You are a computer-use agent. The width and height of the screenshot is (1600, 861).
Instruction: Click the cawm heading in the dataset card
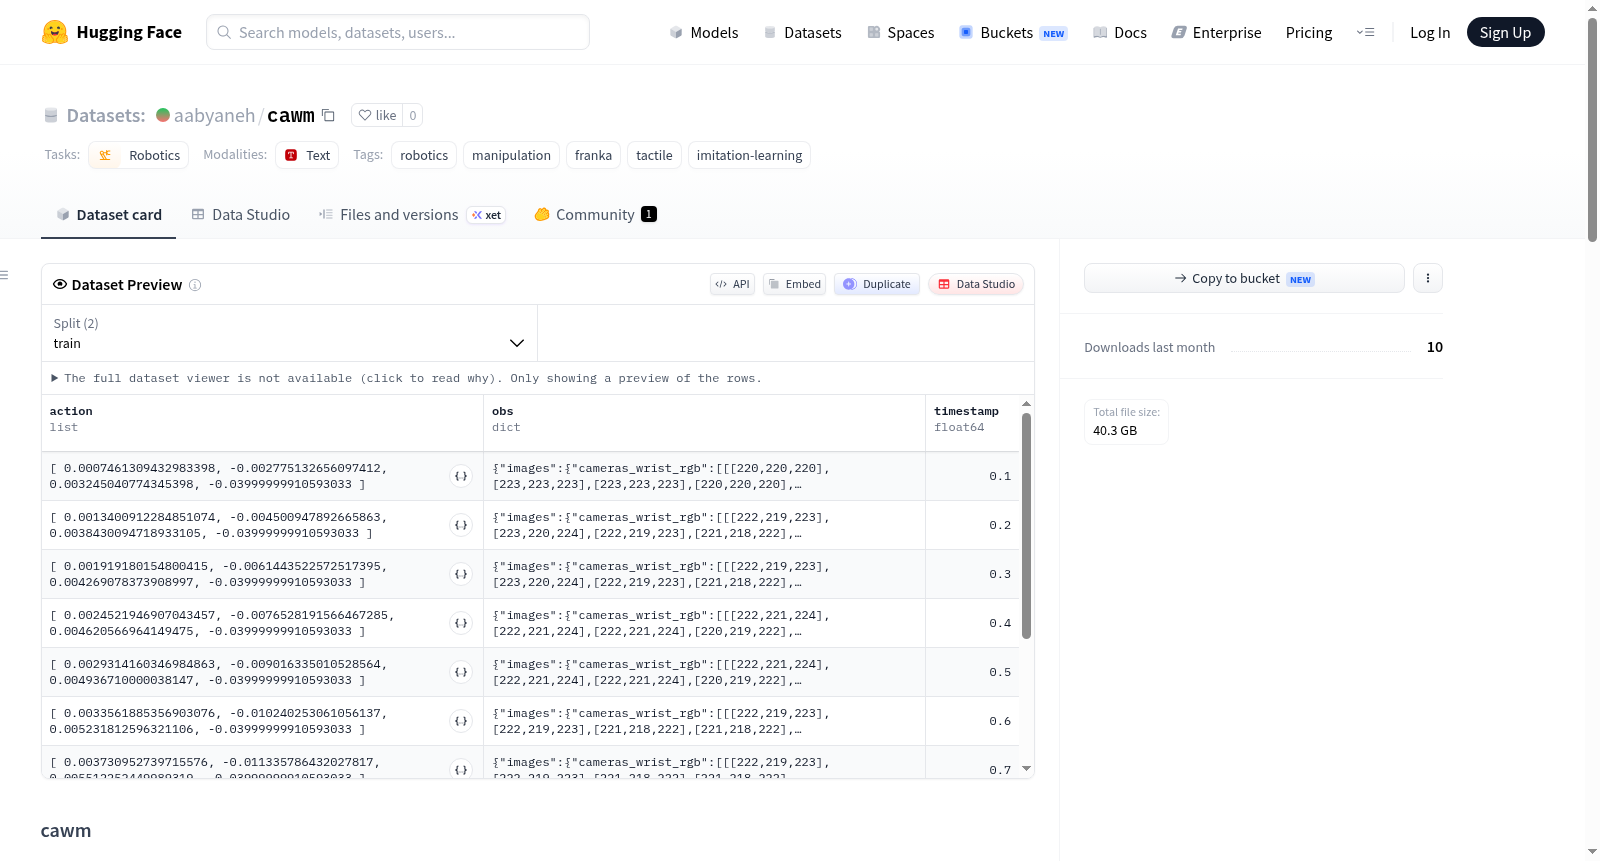(66, 831)
